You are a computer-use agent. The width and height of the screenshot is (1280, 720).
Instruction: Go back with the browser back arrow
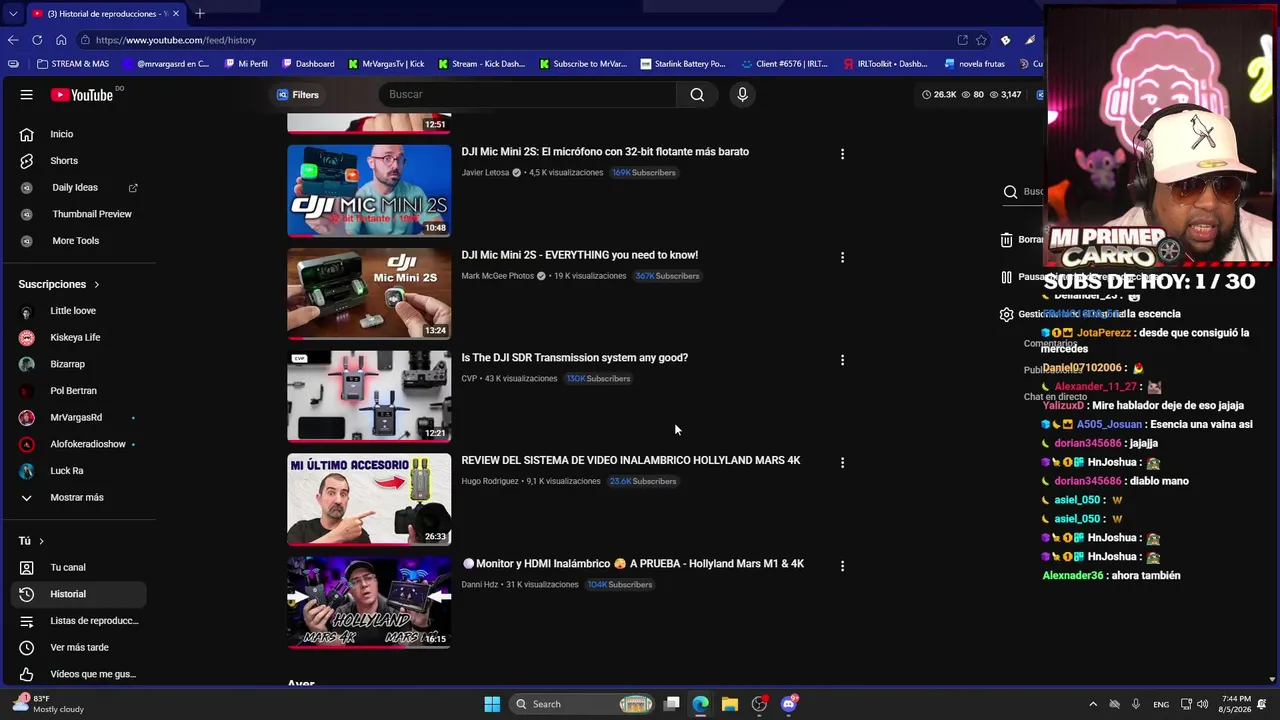(13, 40)
